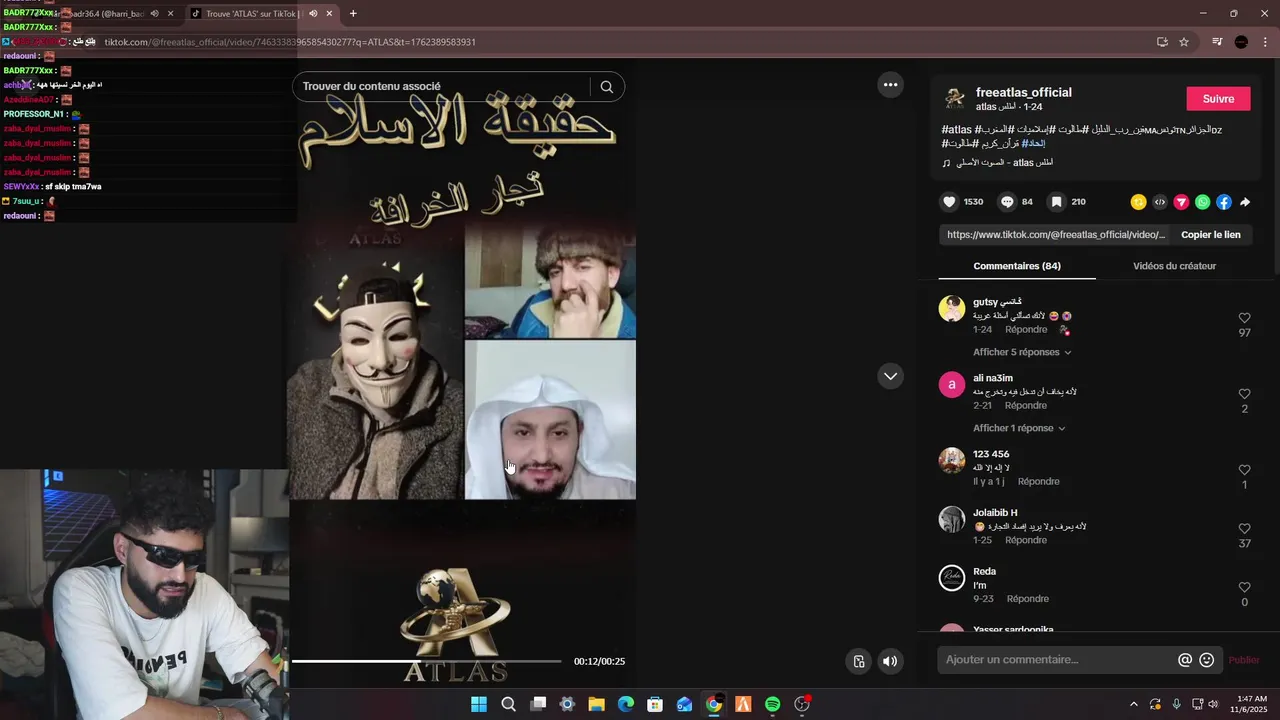Open File Explorer from taskbar
Screen dimensions: 1280x720
596,704
